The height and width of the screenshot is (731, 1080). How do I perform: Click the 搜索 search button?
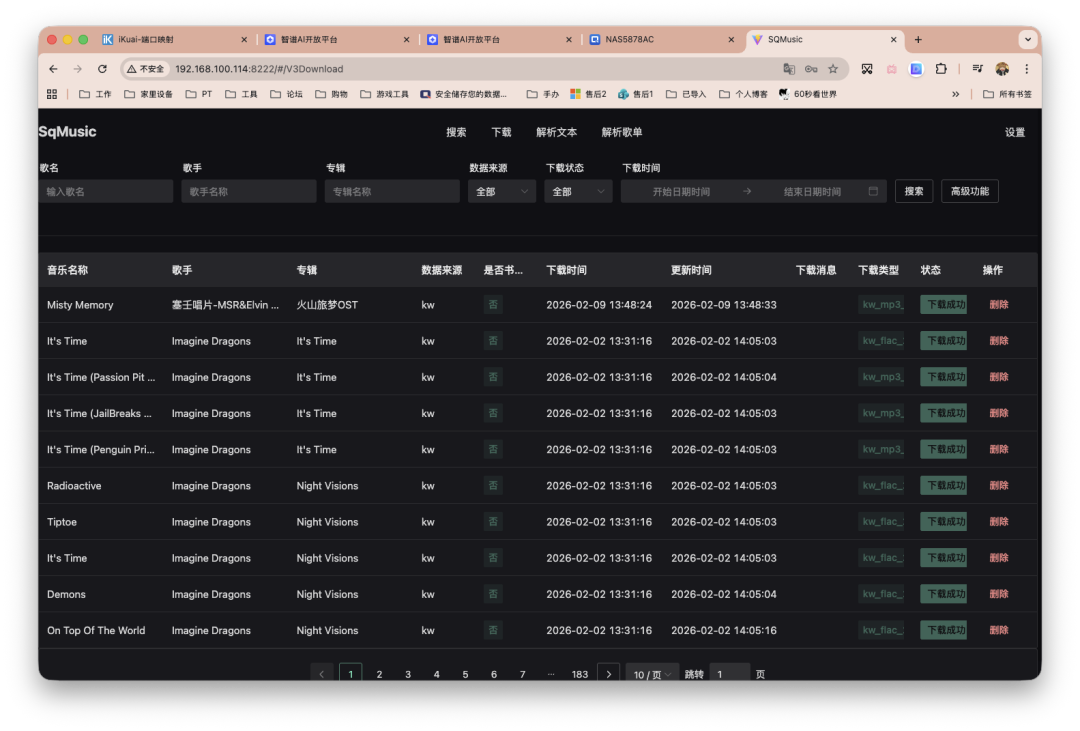click(913, 190)
